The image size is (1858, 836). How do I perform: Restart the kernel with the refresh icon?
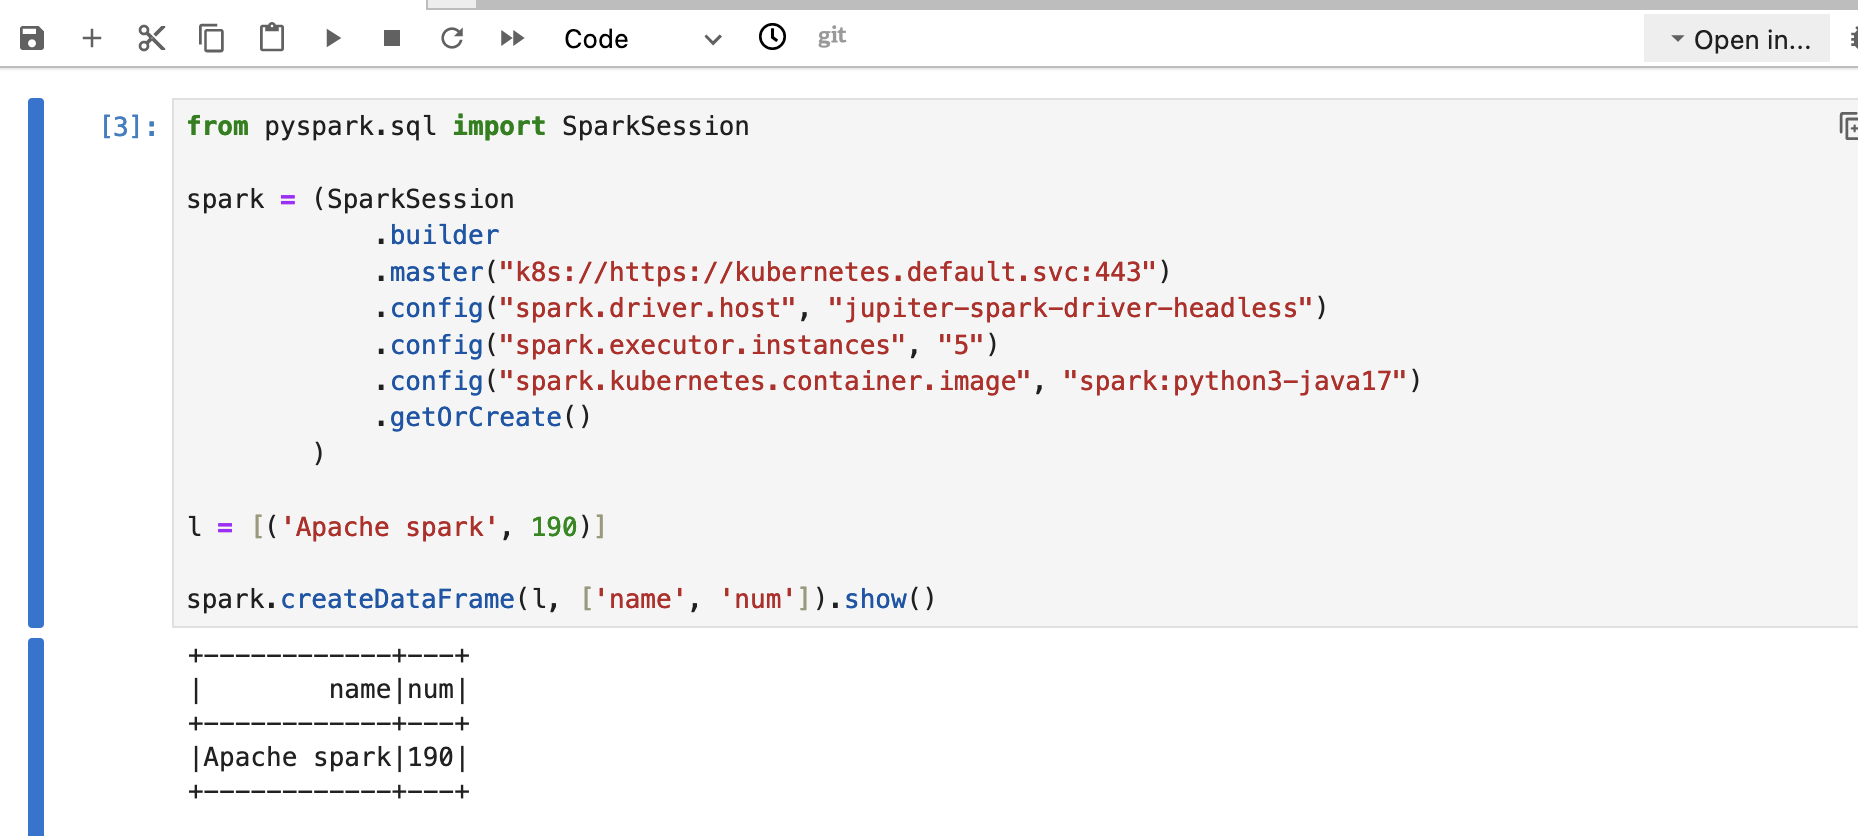click(x=452, y=39)
